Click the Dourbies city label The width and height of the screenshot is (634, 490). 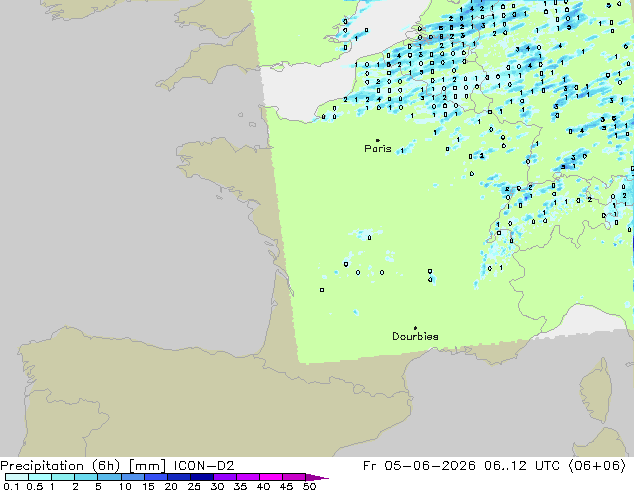click(415, 336)
